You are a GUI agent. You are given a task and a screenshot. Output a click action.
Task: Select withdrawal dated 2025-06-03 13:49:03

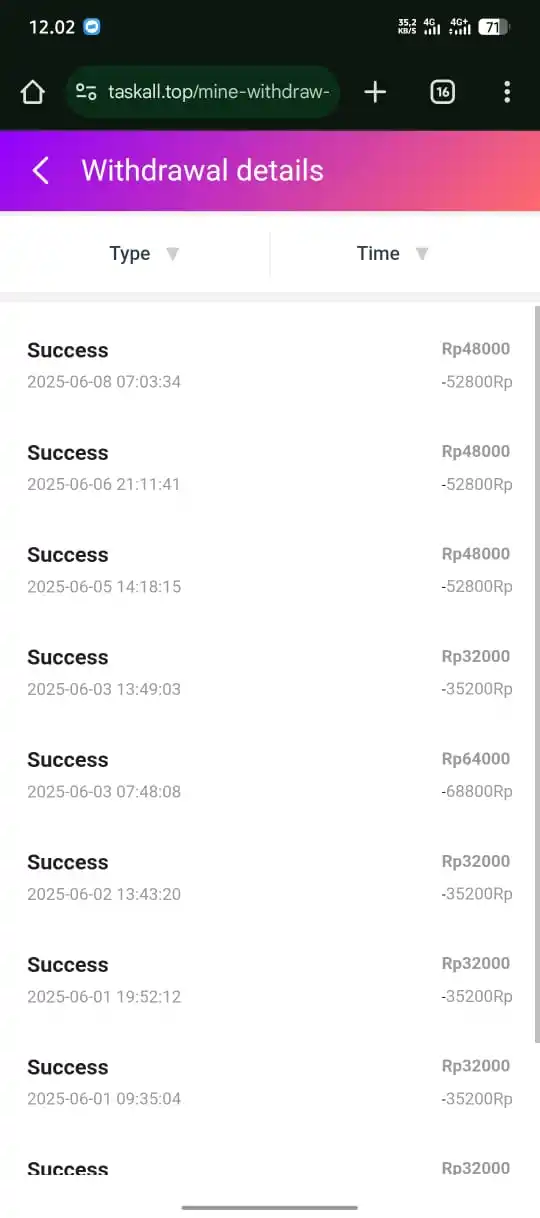(270, 672)
